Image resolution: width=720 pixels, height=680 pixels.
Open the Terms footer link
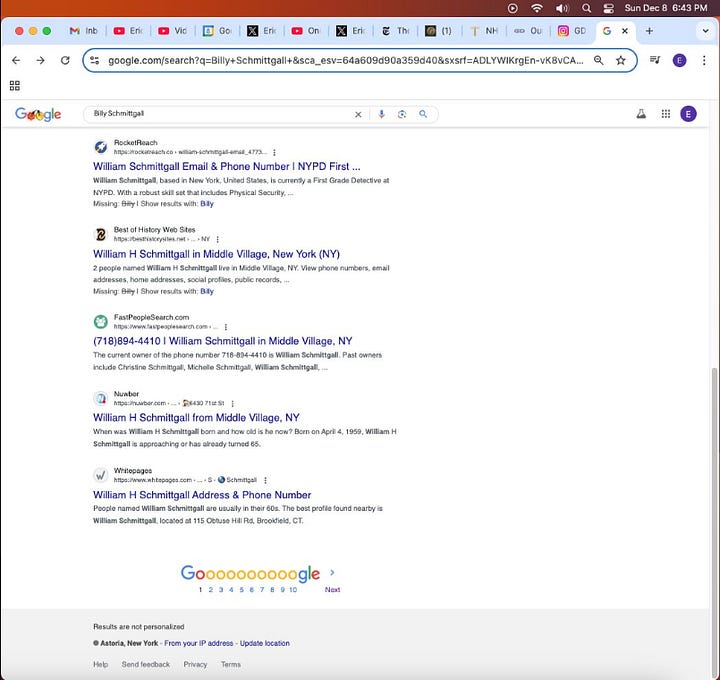[231, 664]
